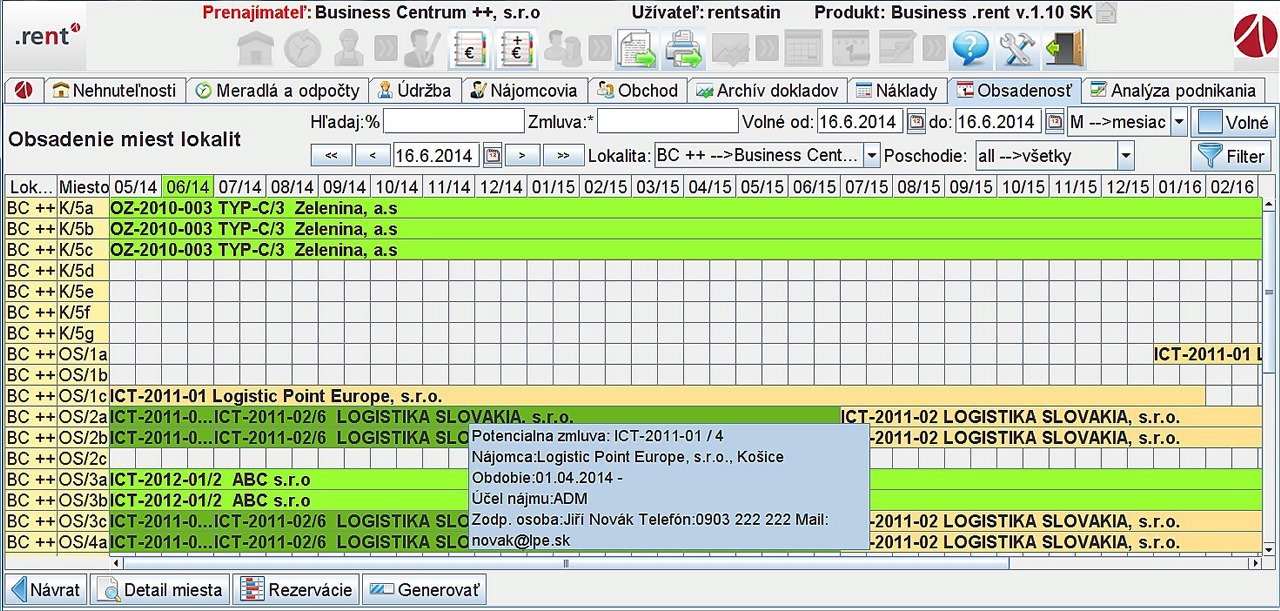Click the .rent logo in the header
1280x611 pixels.
coord(47,36)
